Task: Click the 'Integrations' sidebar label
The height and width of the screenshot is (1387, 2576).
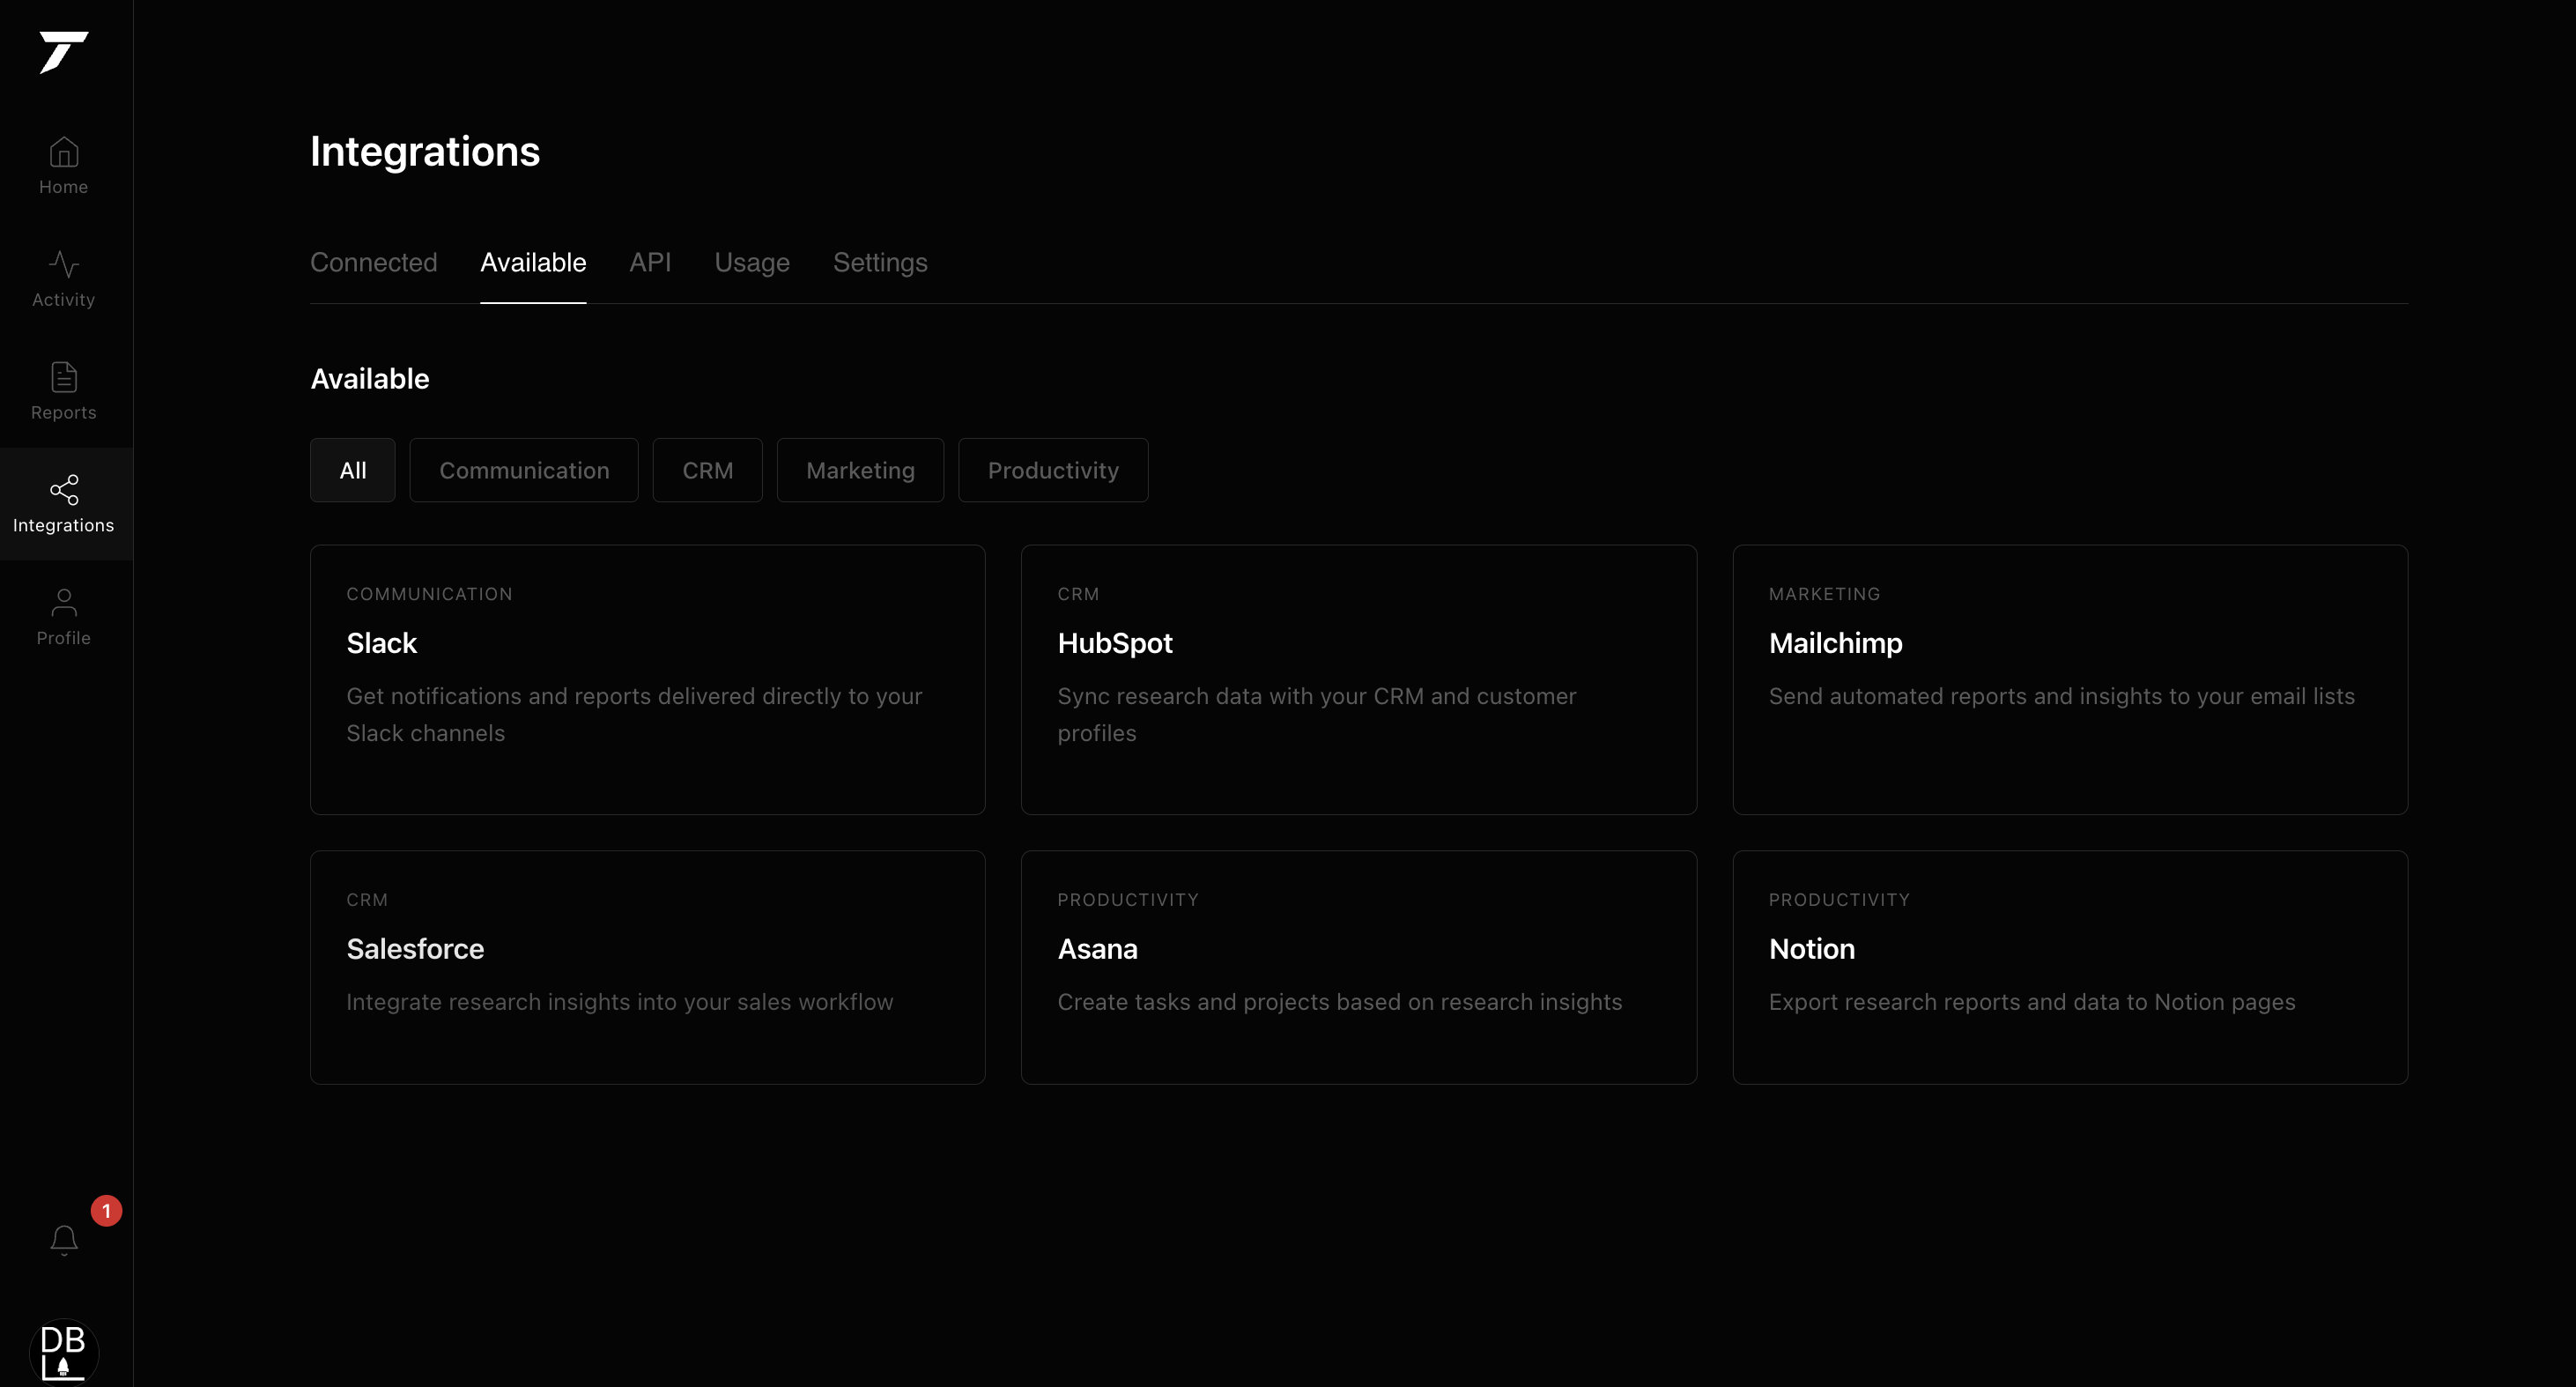Action: [63, 525]
